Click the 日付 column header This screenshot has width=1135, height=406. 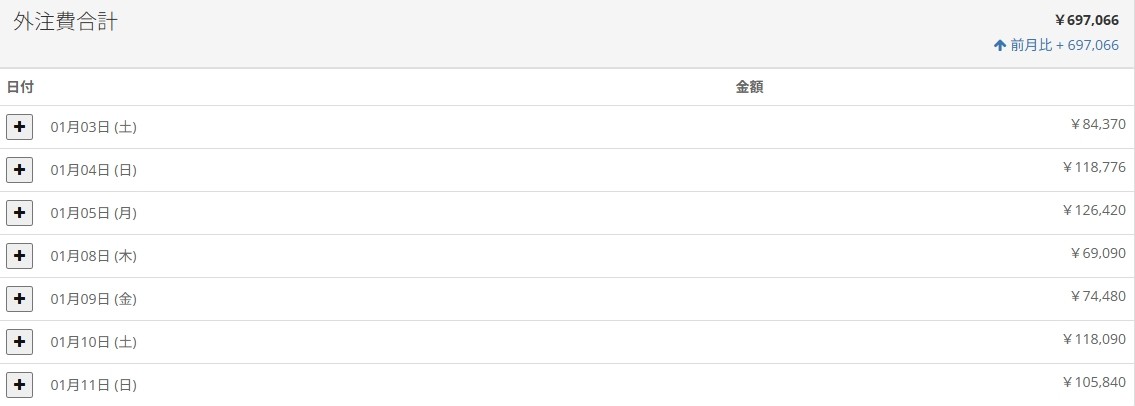[20, 87]
